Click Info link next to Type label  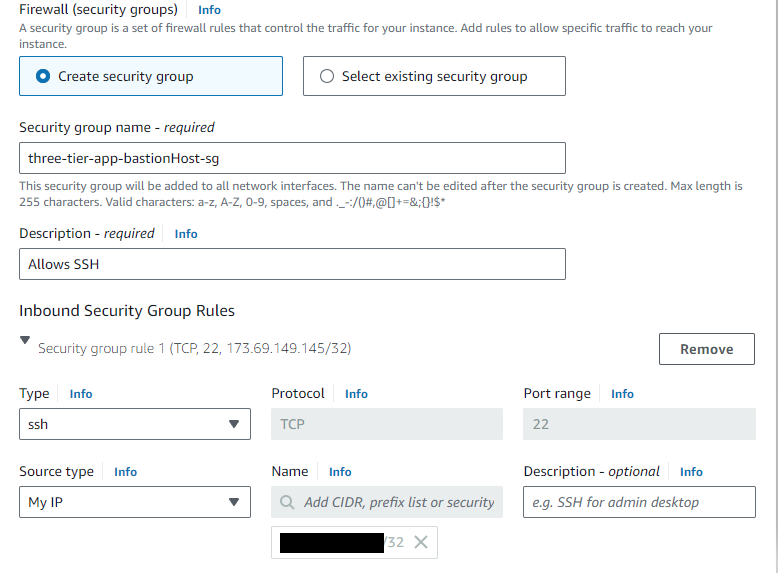(x=81, y=394)
